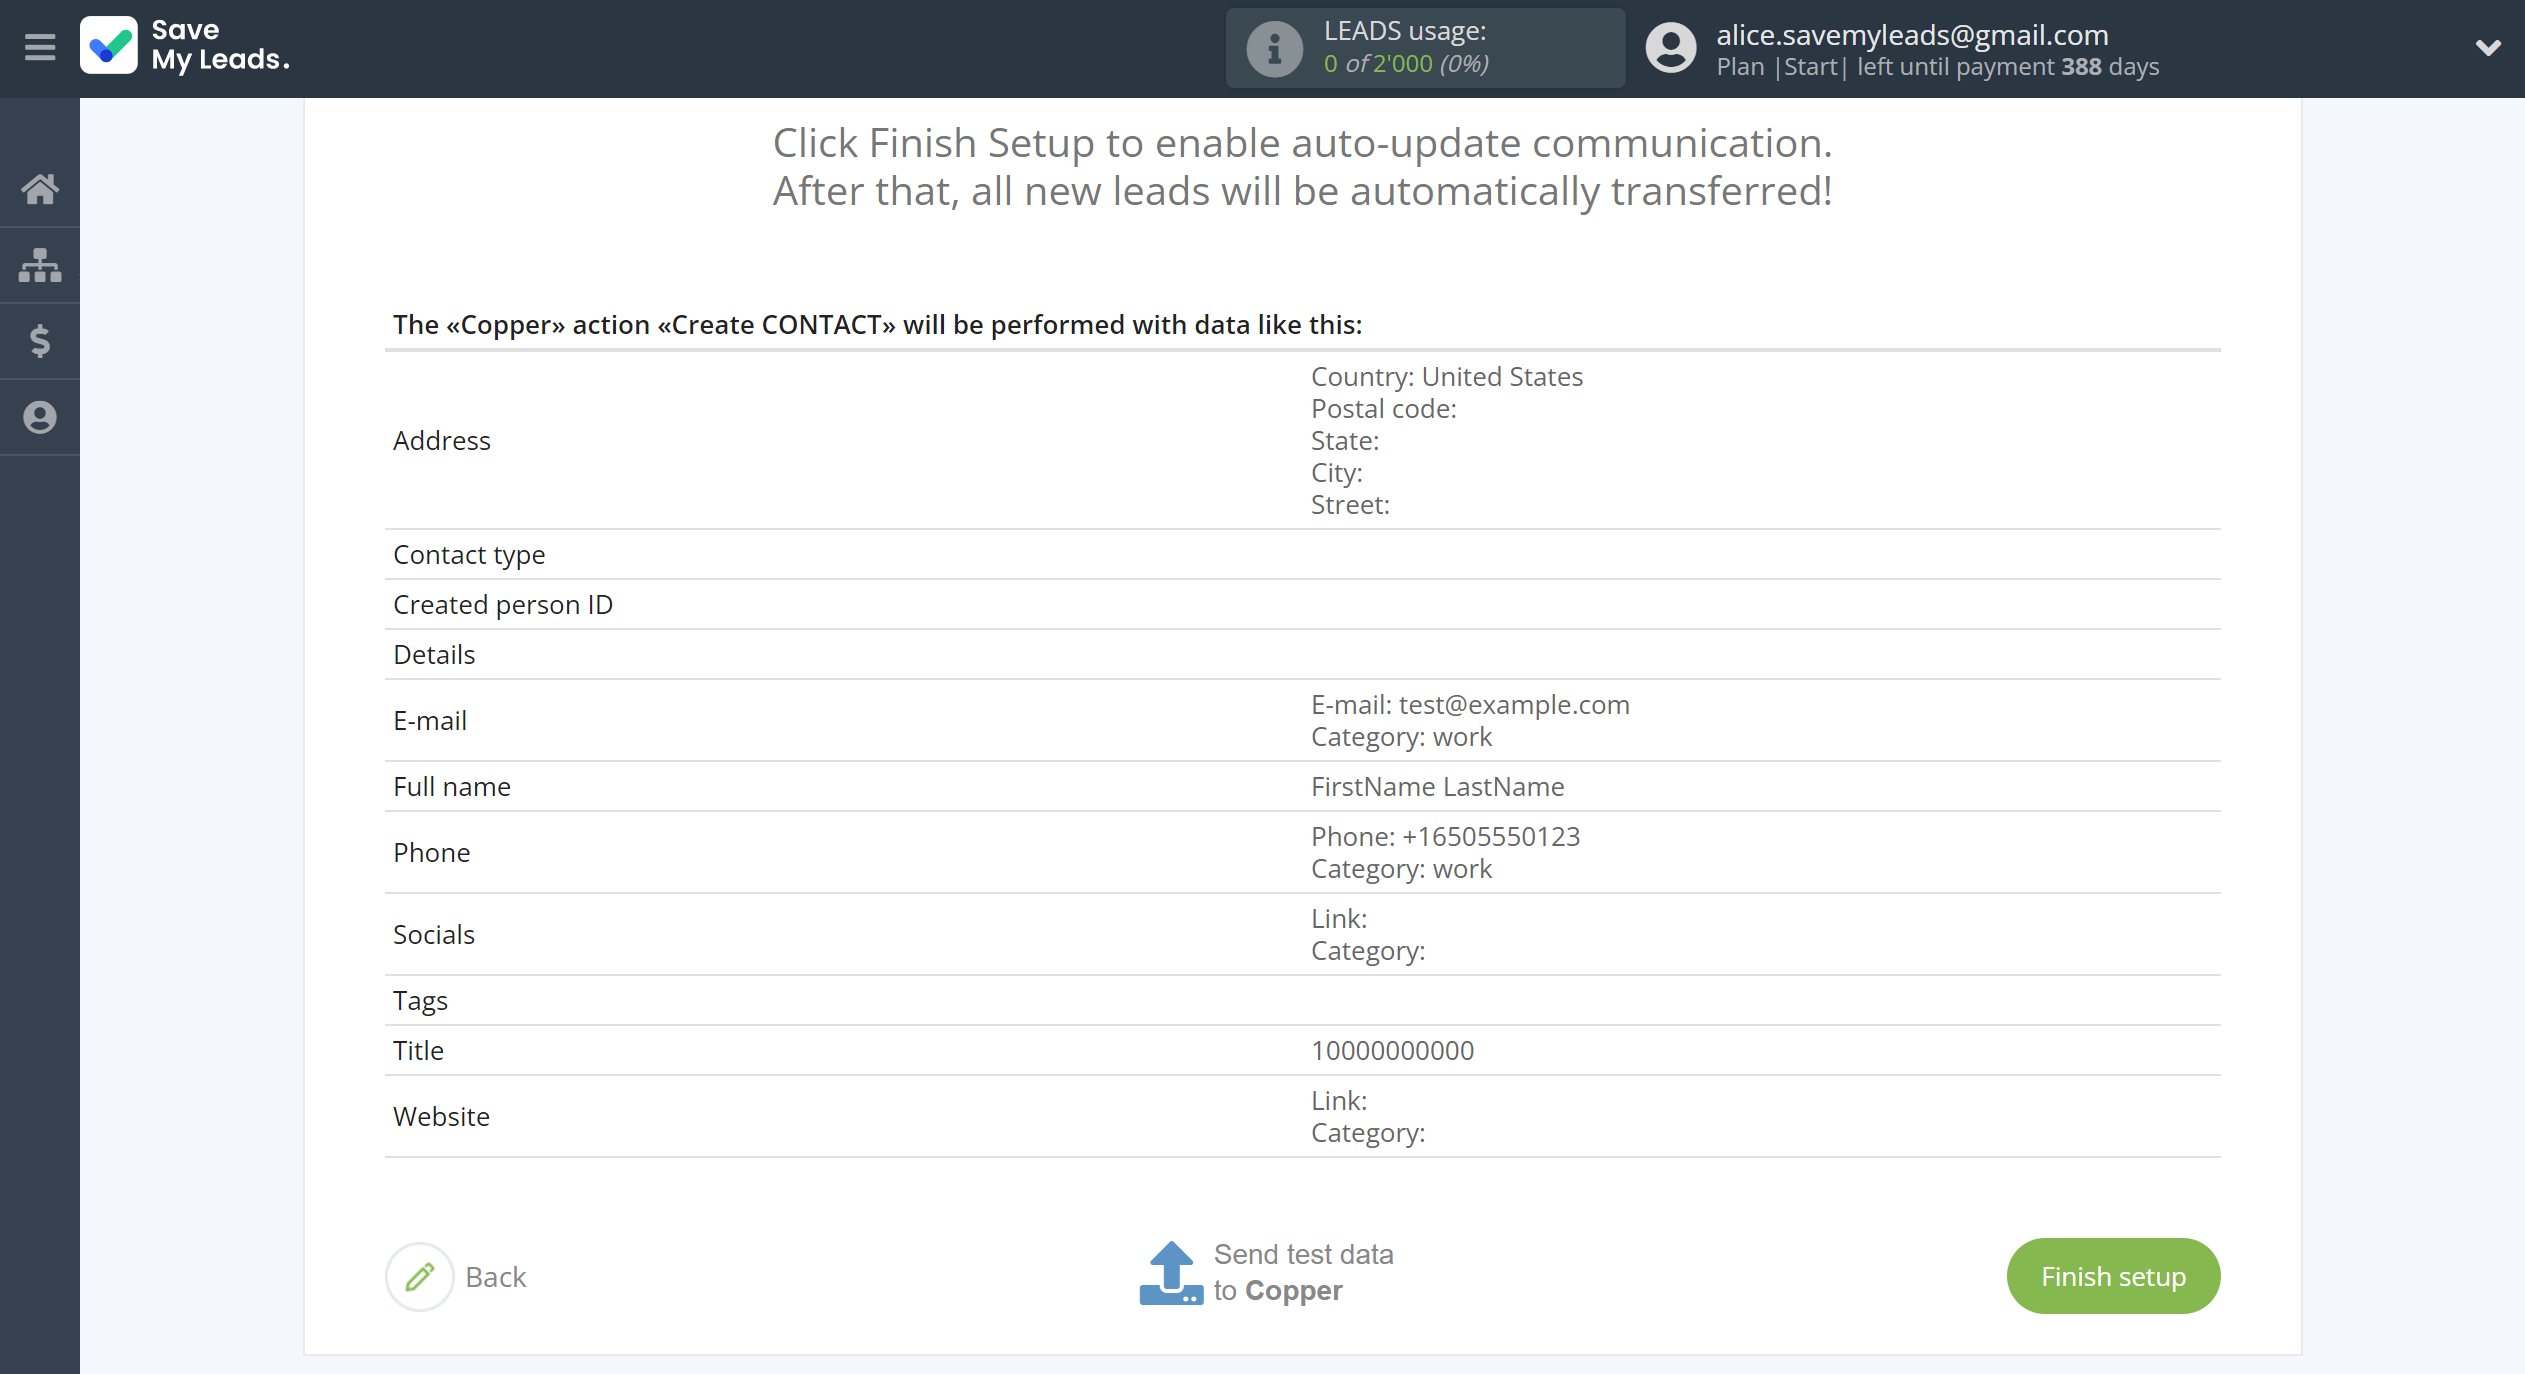The height and width of the screenshot is (1374, 2525).
Task: Click the Full name row label
Action: (x=452, y=786)
